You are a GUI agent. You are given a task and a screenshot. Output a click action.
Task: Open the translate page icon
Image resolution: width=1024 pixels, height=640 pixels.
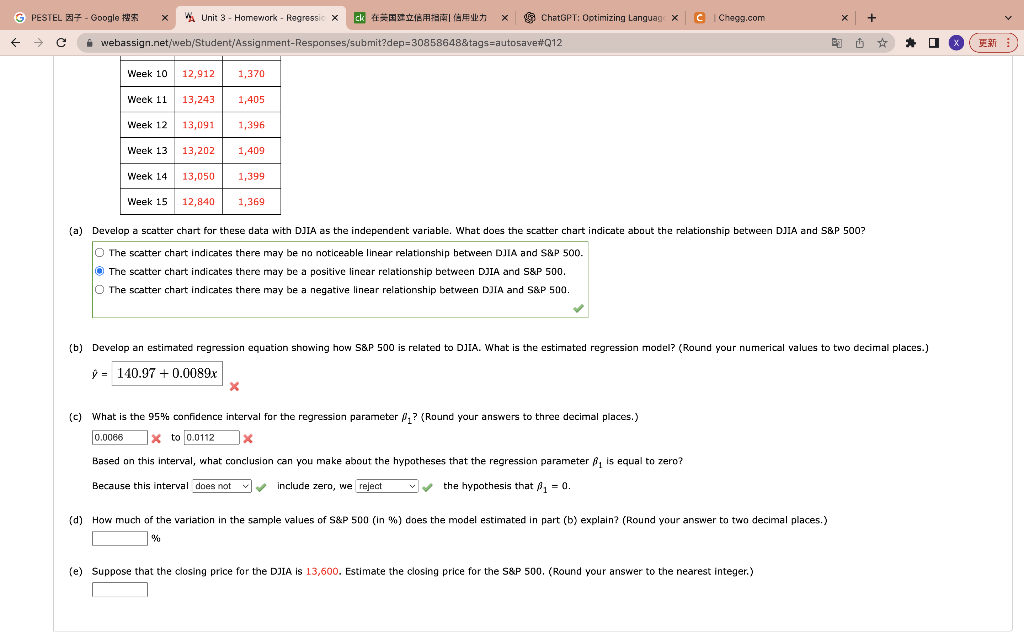837,43
